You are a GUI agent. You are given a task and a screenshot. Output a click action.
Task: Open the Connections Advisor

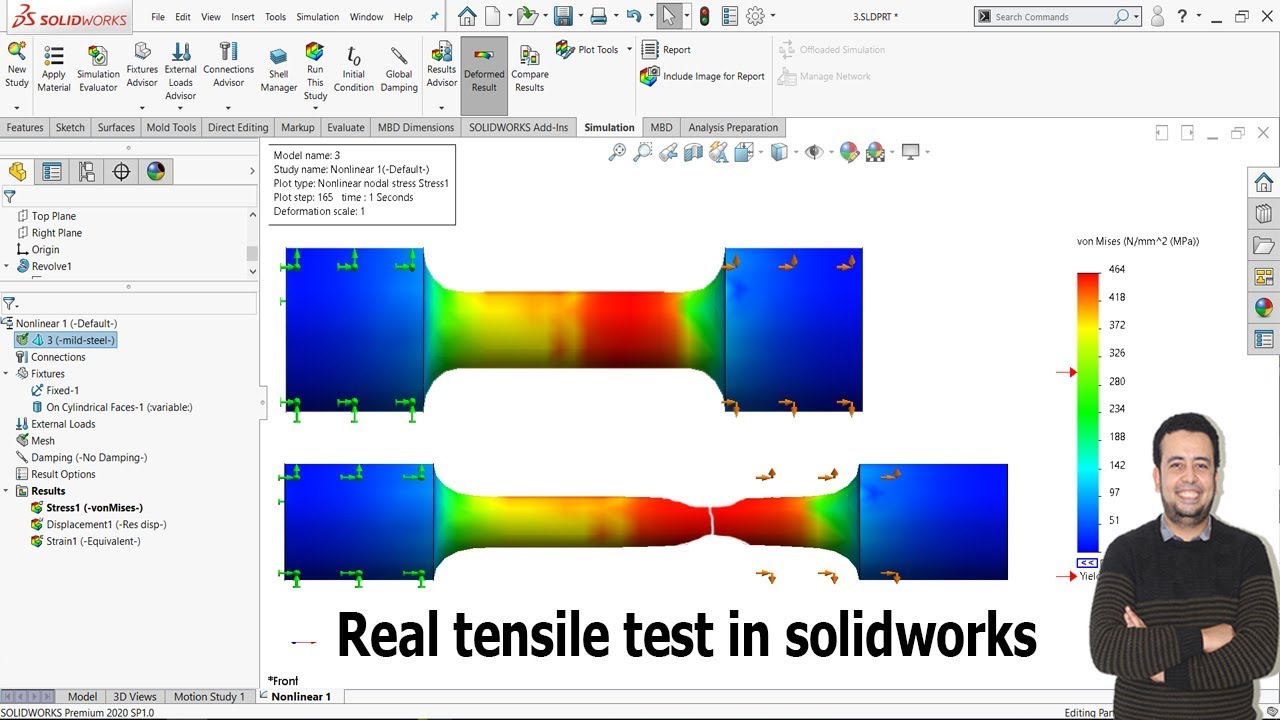point(229,65)
